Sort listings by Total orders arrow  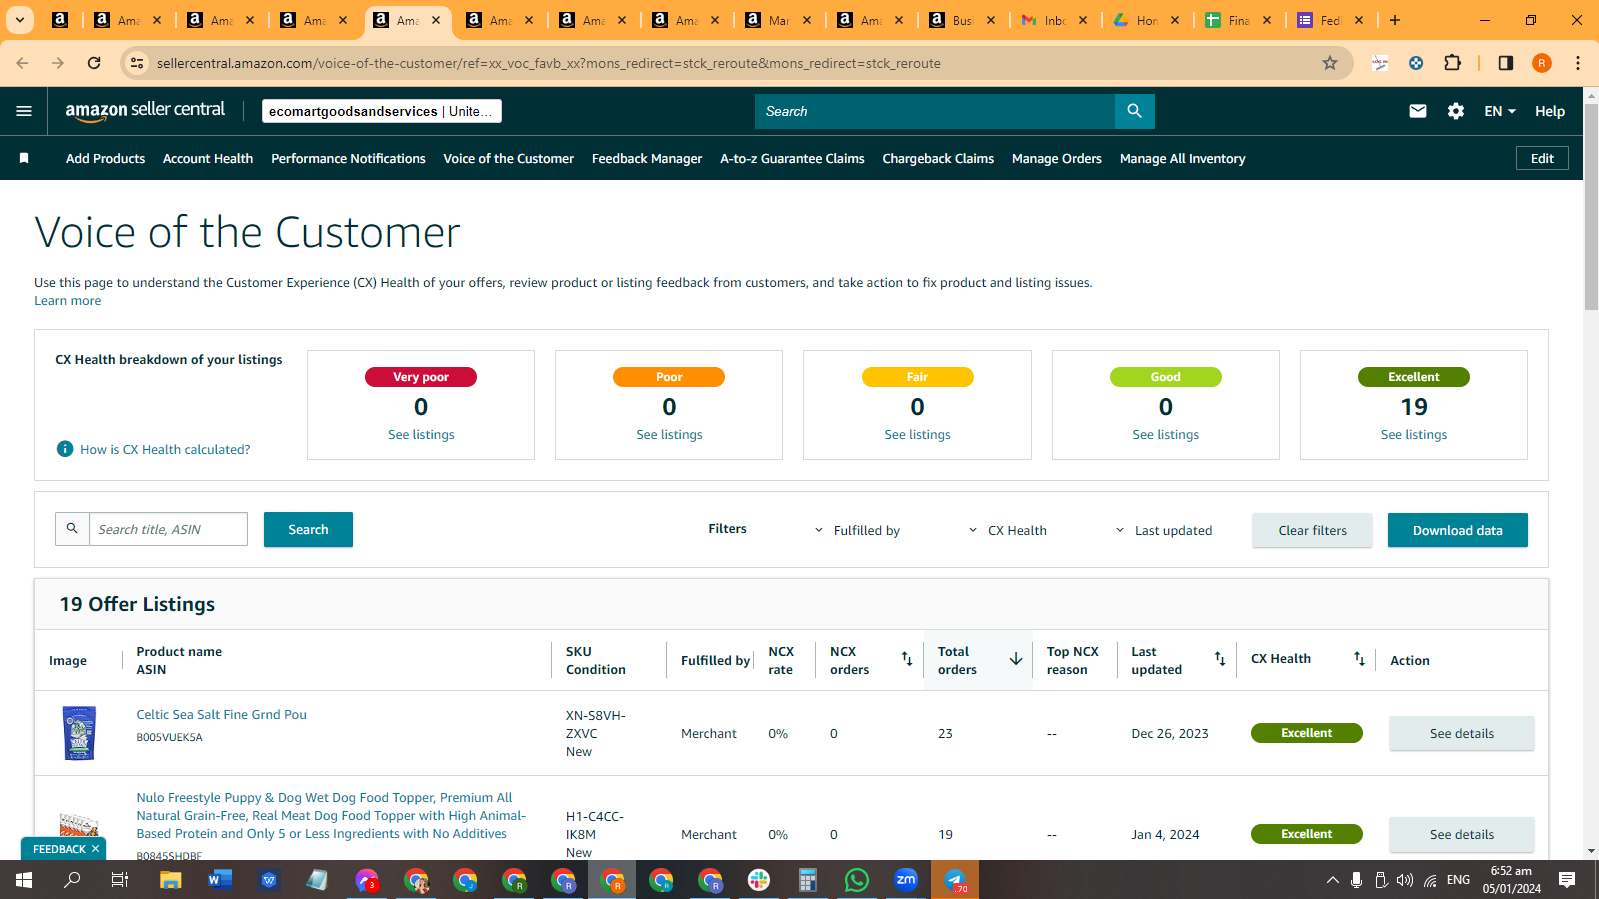pyautogui.click(x=1016, y=659)
